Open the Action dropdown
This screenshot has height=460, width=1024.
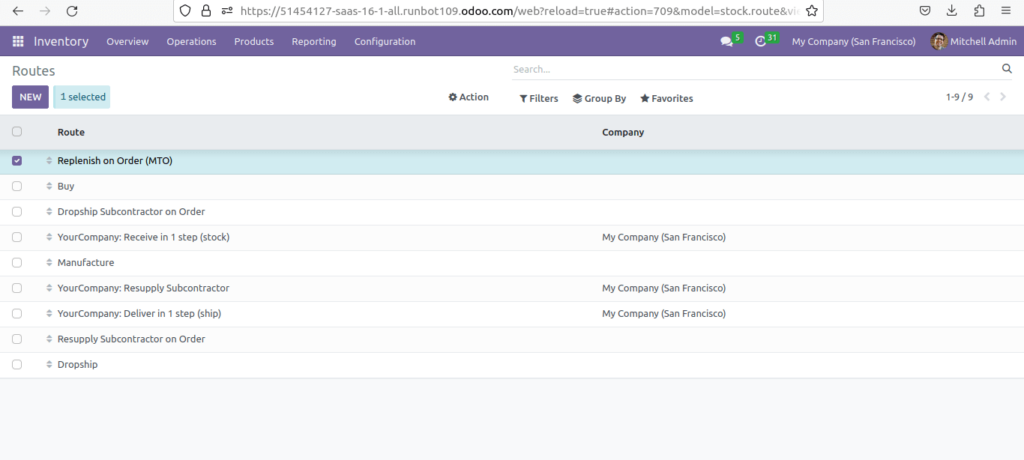[468, 97]
